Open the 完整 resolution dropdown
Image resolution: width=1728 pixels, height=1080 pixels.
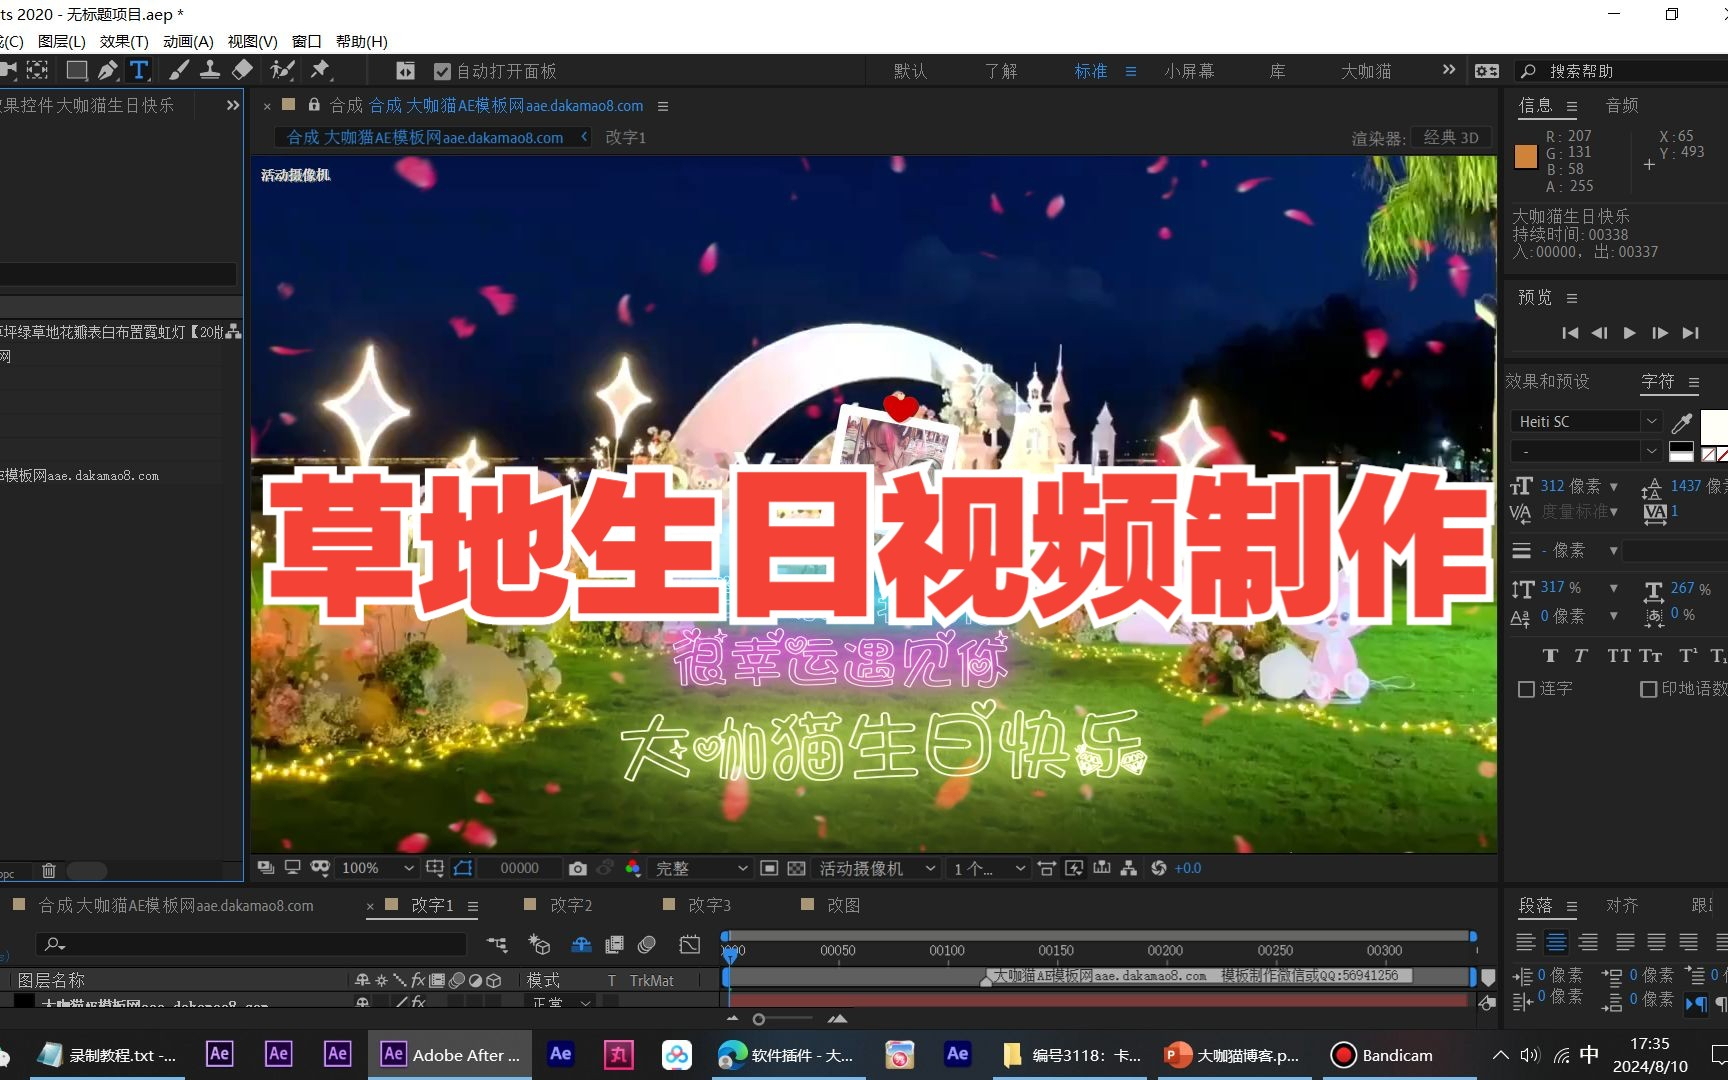coord(702,868)
